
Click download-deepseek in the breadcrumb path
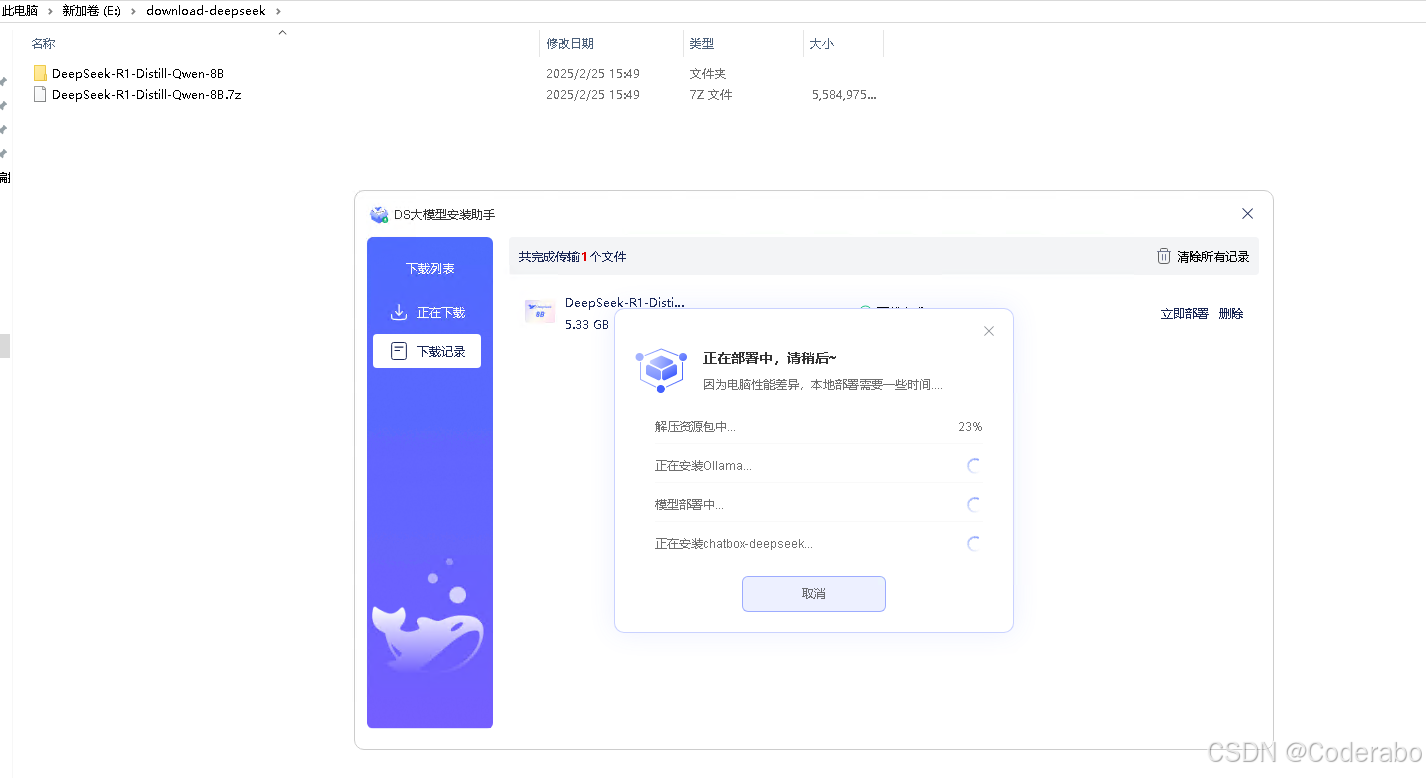coord(206,11)
